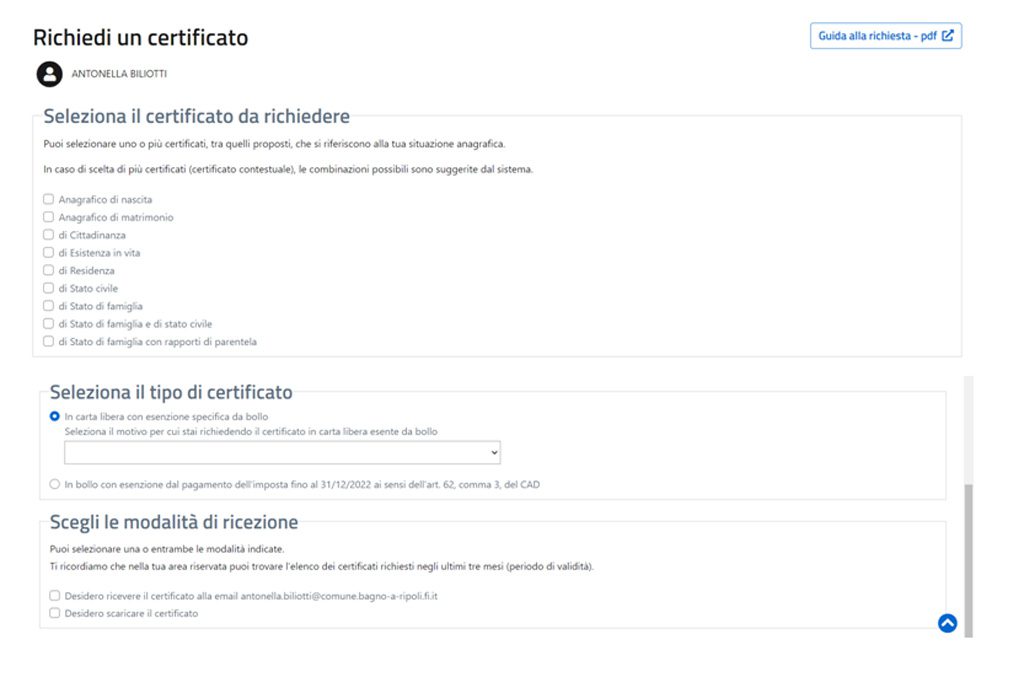Check the Anagrafico di nascita certificate

[48, 199]
